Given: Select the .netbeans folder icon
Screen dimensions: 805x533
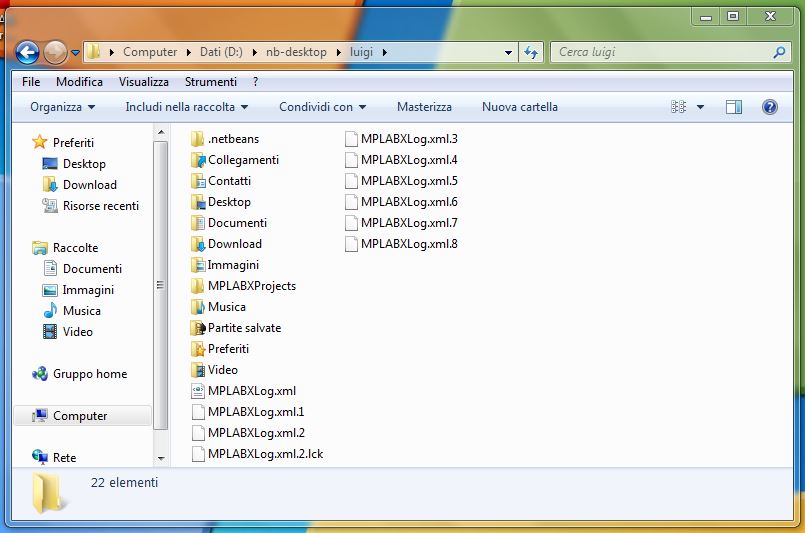Looking at the screenshot, I should click(x=198, y=139).
